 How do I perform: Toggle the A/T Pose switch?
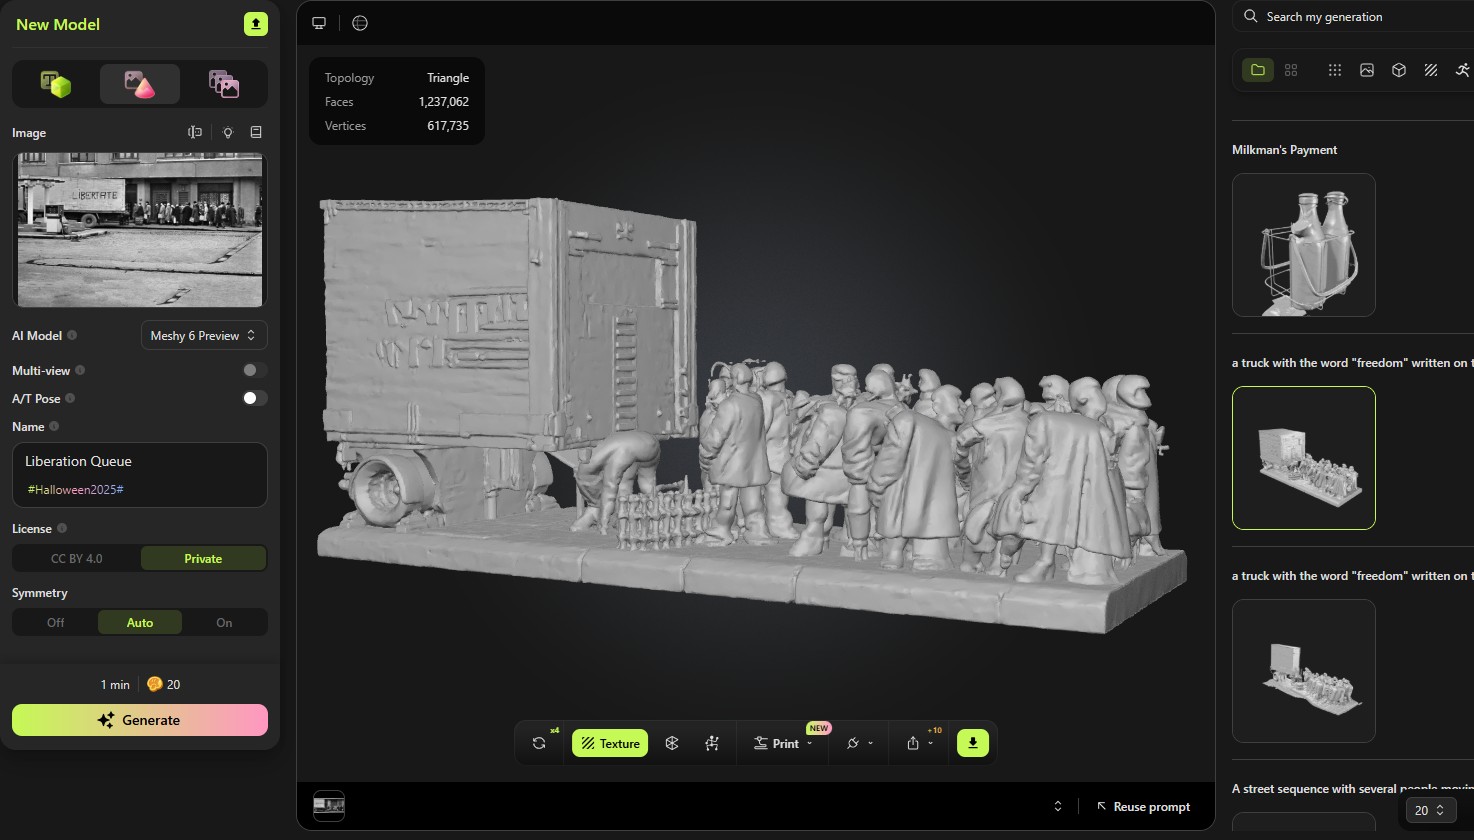coord(255,398)
